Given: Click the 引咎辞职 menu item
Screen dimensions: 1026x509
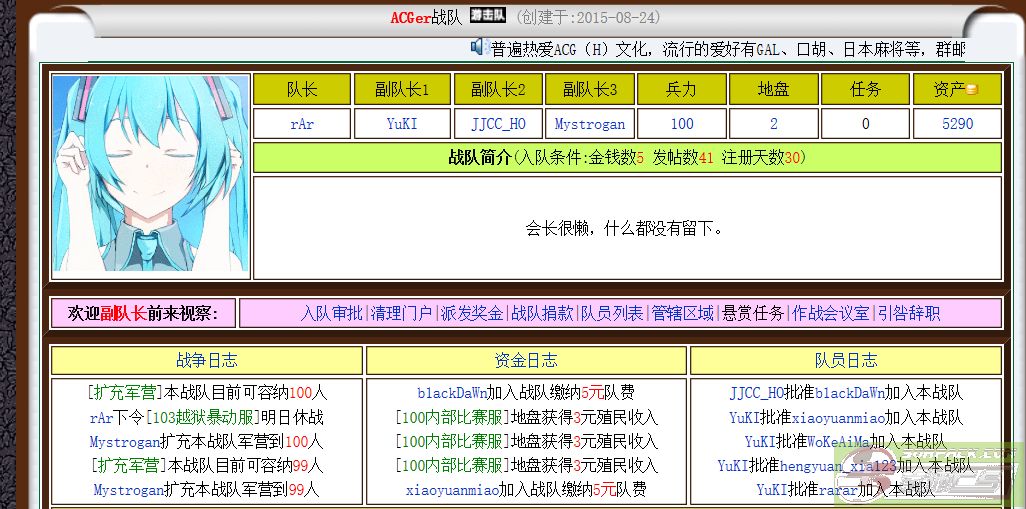Looking at the screenshot, I should tap(909, 313).
